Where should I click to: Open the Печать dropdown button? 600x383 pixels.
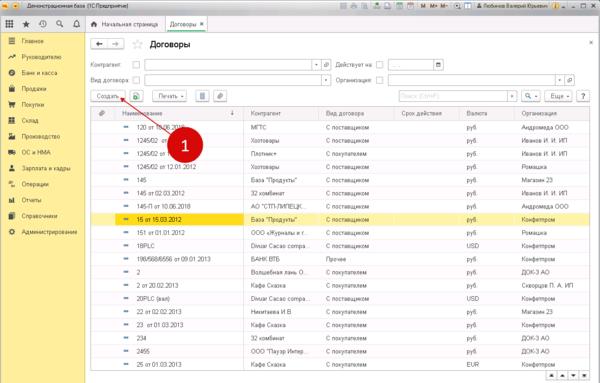(170, 96)
